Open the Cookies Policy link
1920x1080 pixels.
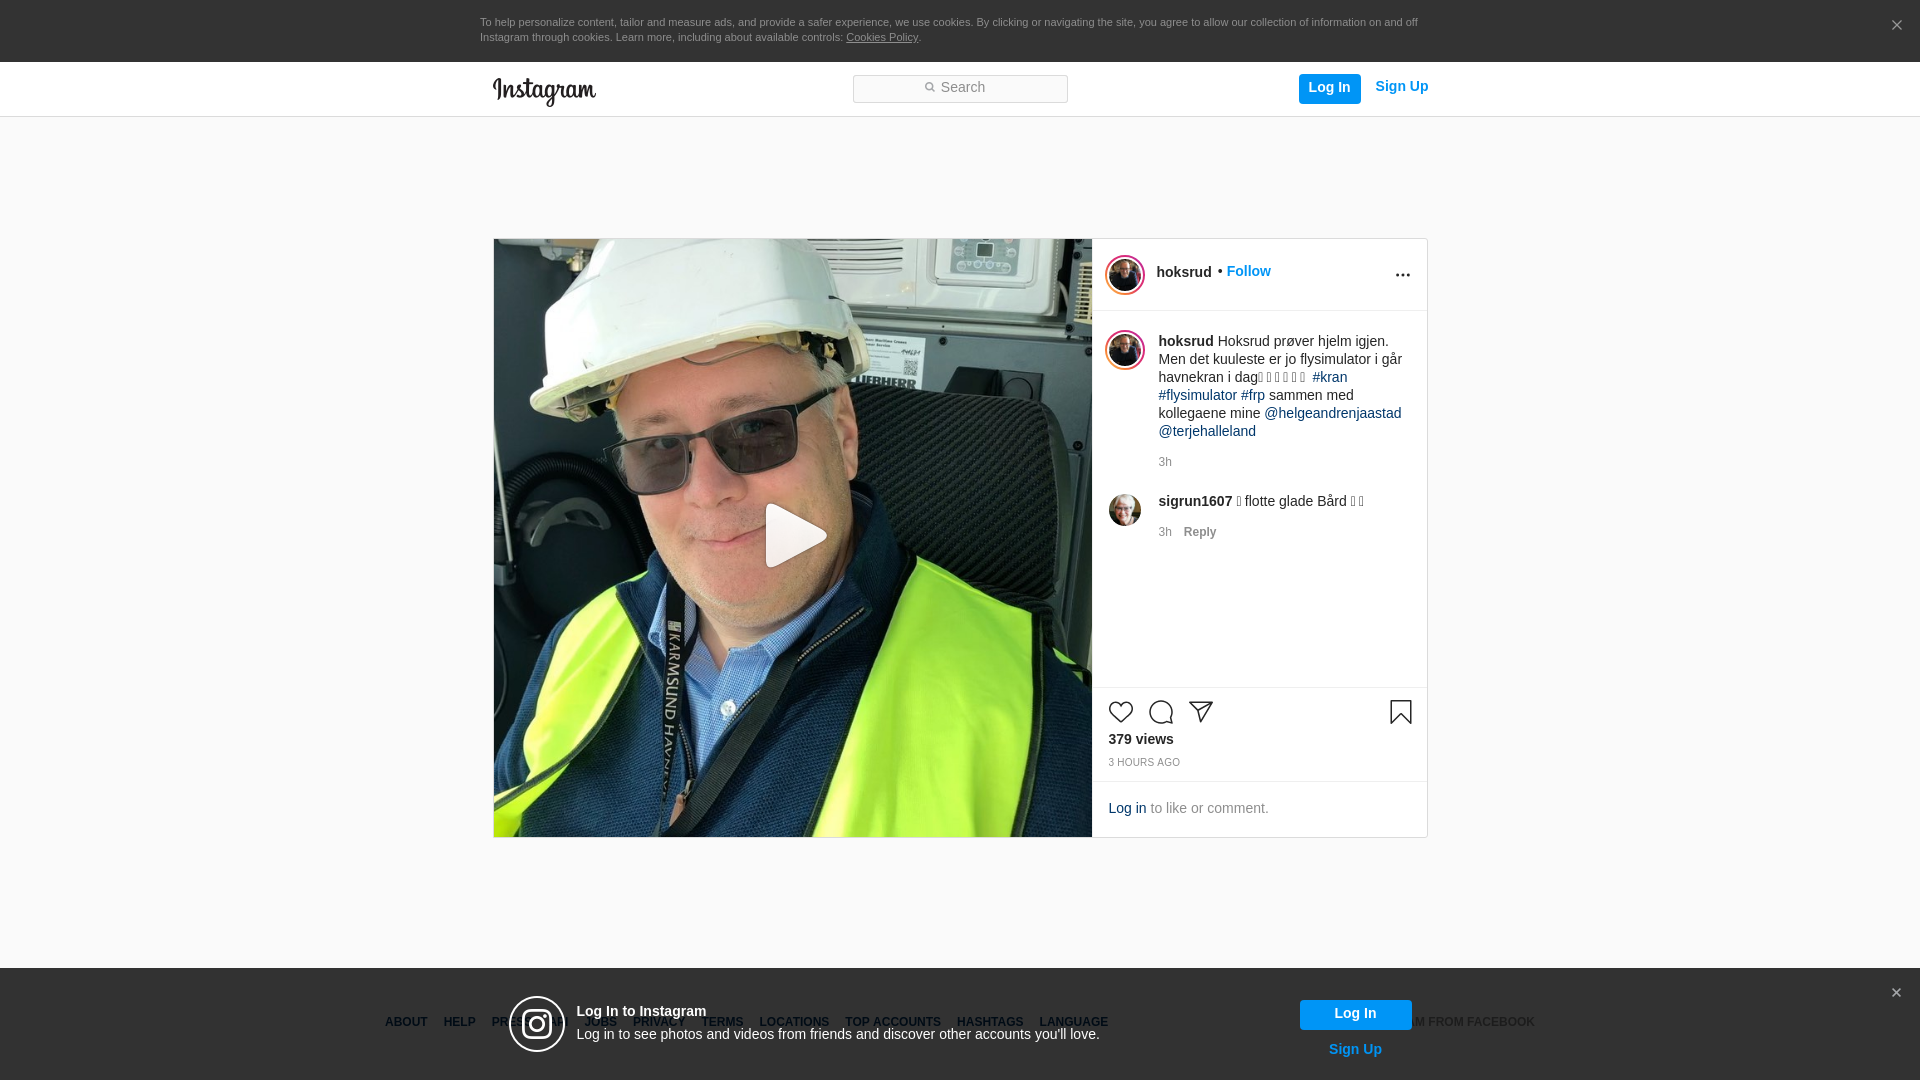tap(881, 37)
